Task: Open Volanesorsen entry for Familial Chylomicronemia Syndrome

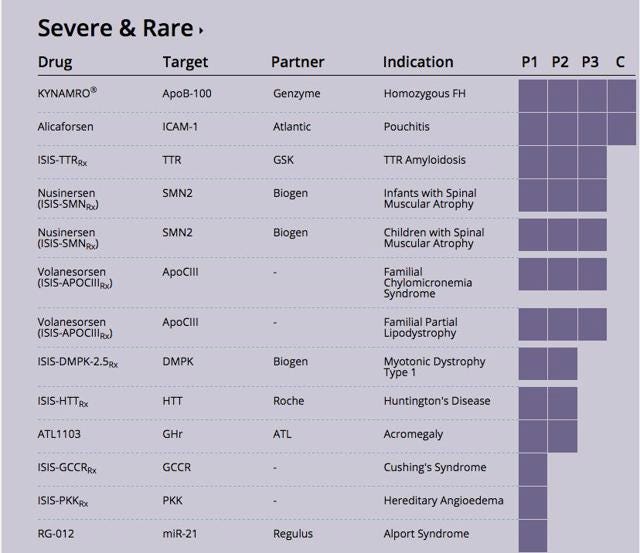Action: [x=75, y=278]
